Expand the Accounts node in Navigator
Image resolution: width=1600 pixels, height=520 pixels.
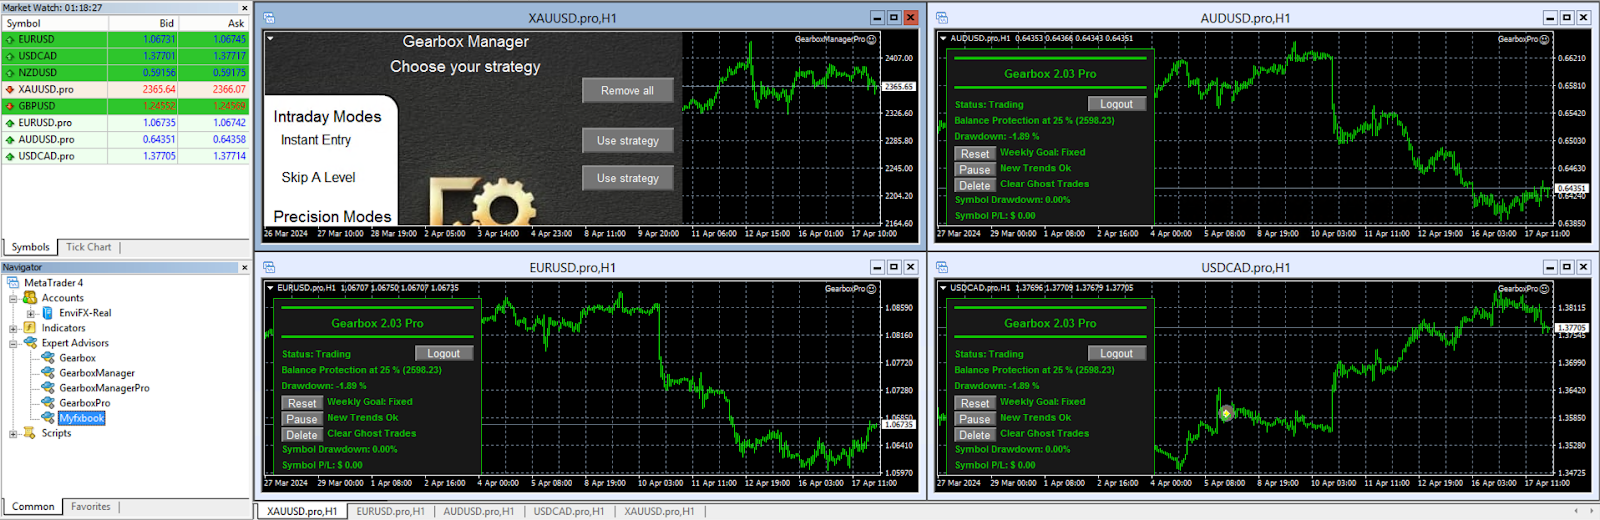13,298
